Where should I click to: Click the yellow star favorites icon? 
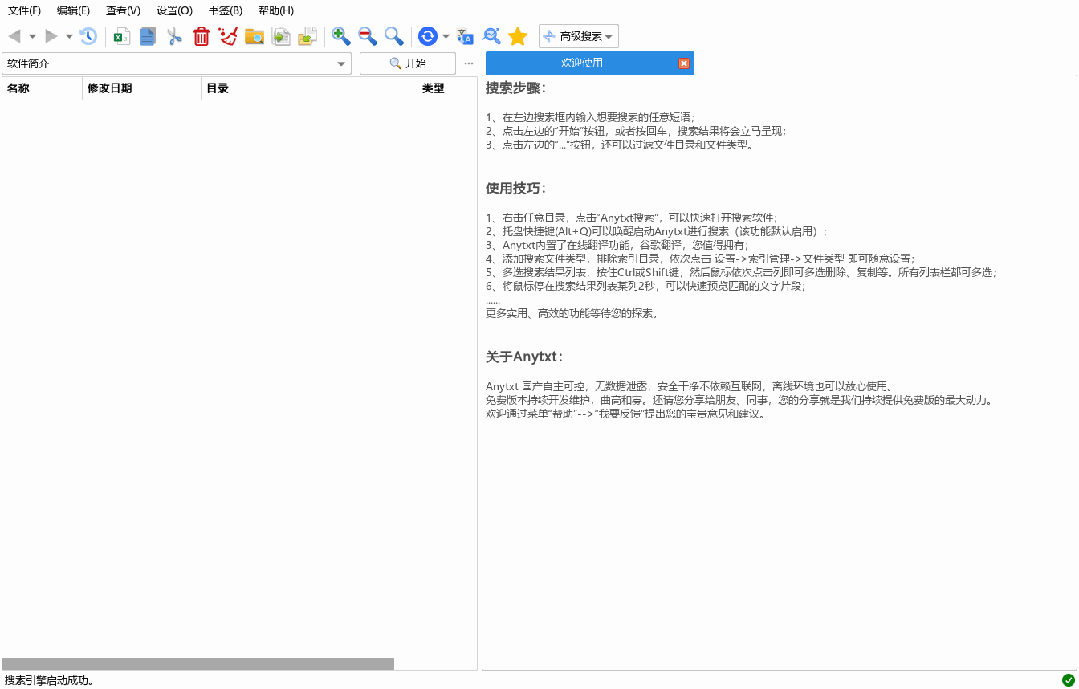pyautogui.click(x=517, y=36)
